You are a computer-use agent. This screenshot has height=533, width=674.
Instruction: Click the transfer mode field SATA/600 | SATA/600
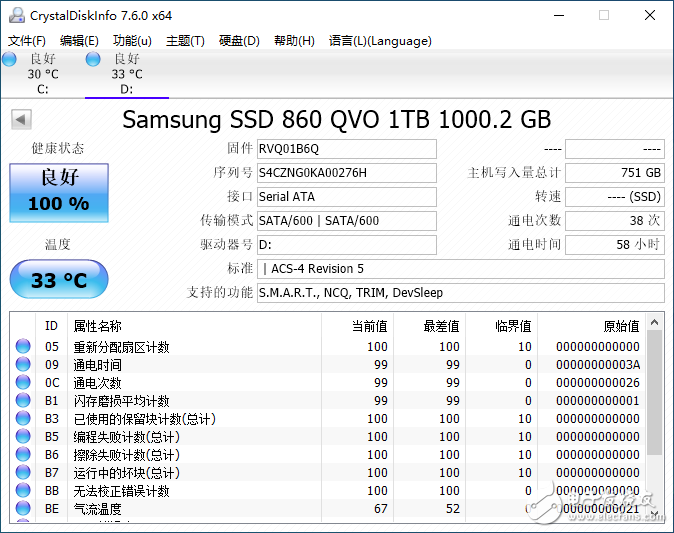coord(346,221)
